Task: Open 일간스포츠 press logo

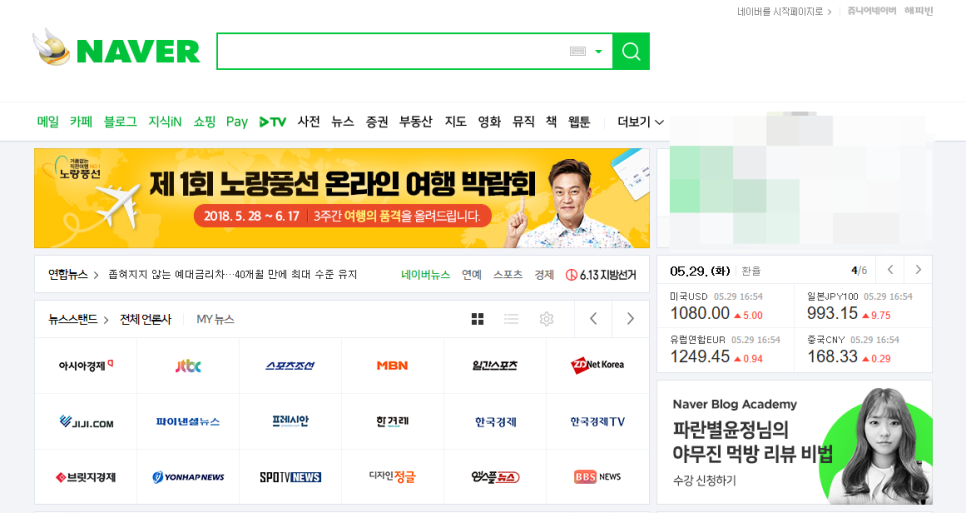Action: [495, 366]
